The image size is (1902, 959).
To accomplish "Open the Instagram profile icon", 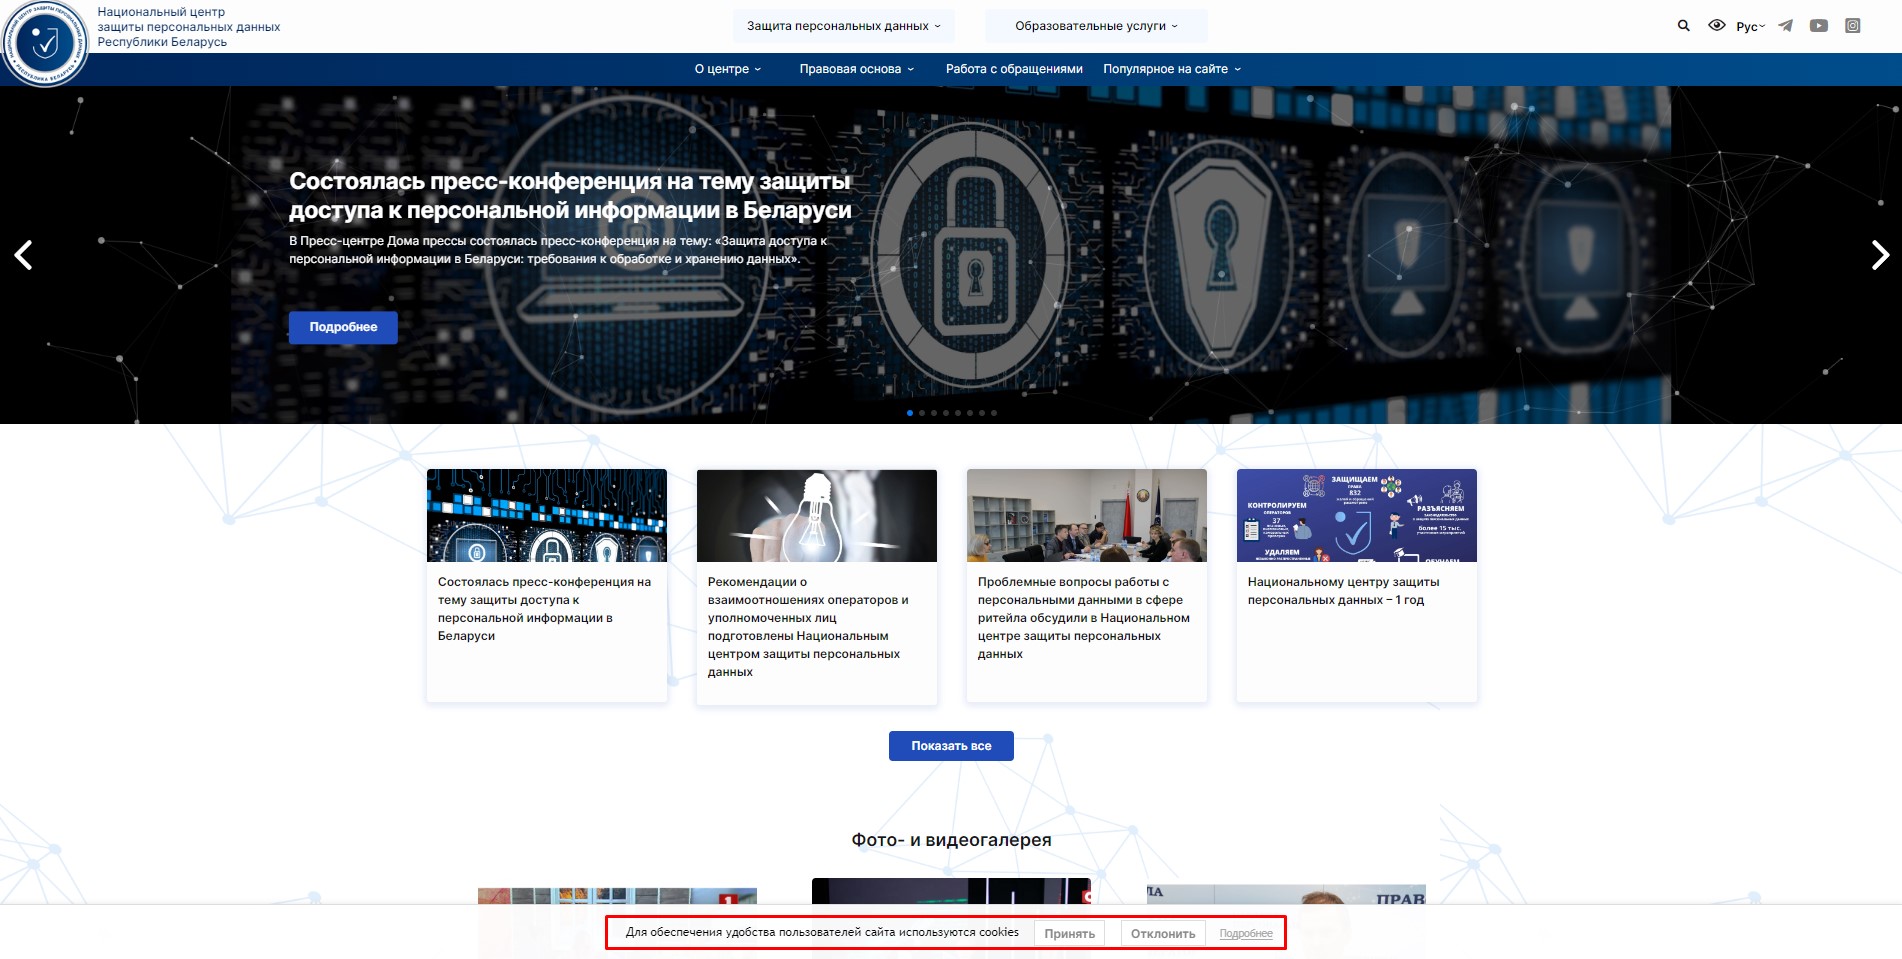I will [x=1852, y=26].
